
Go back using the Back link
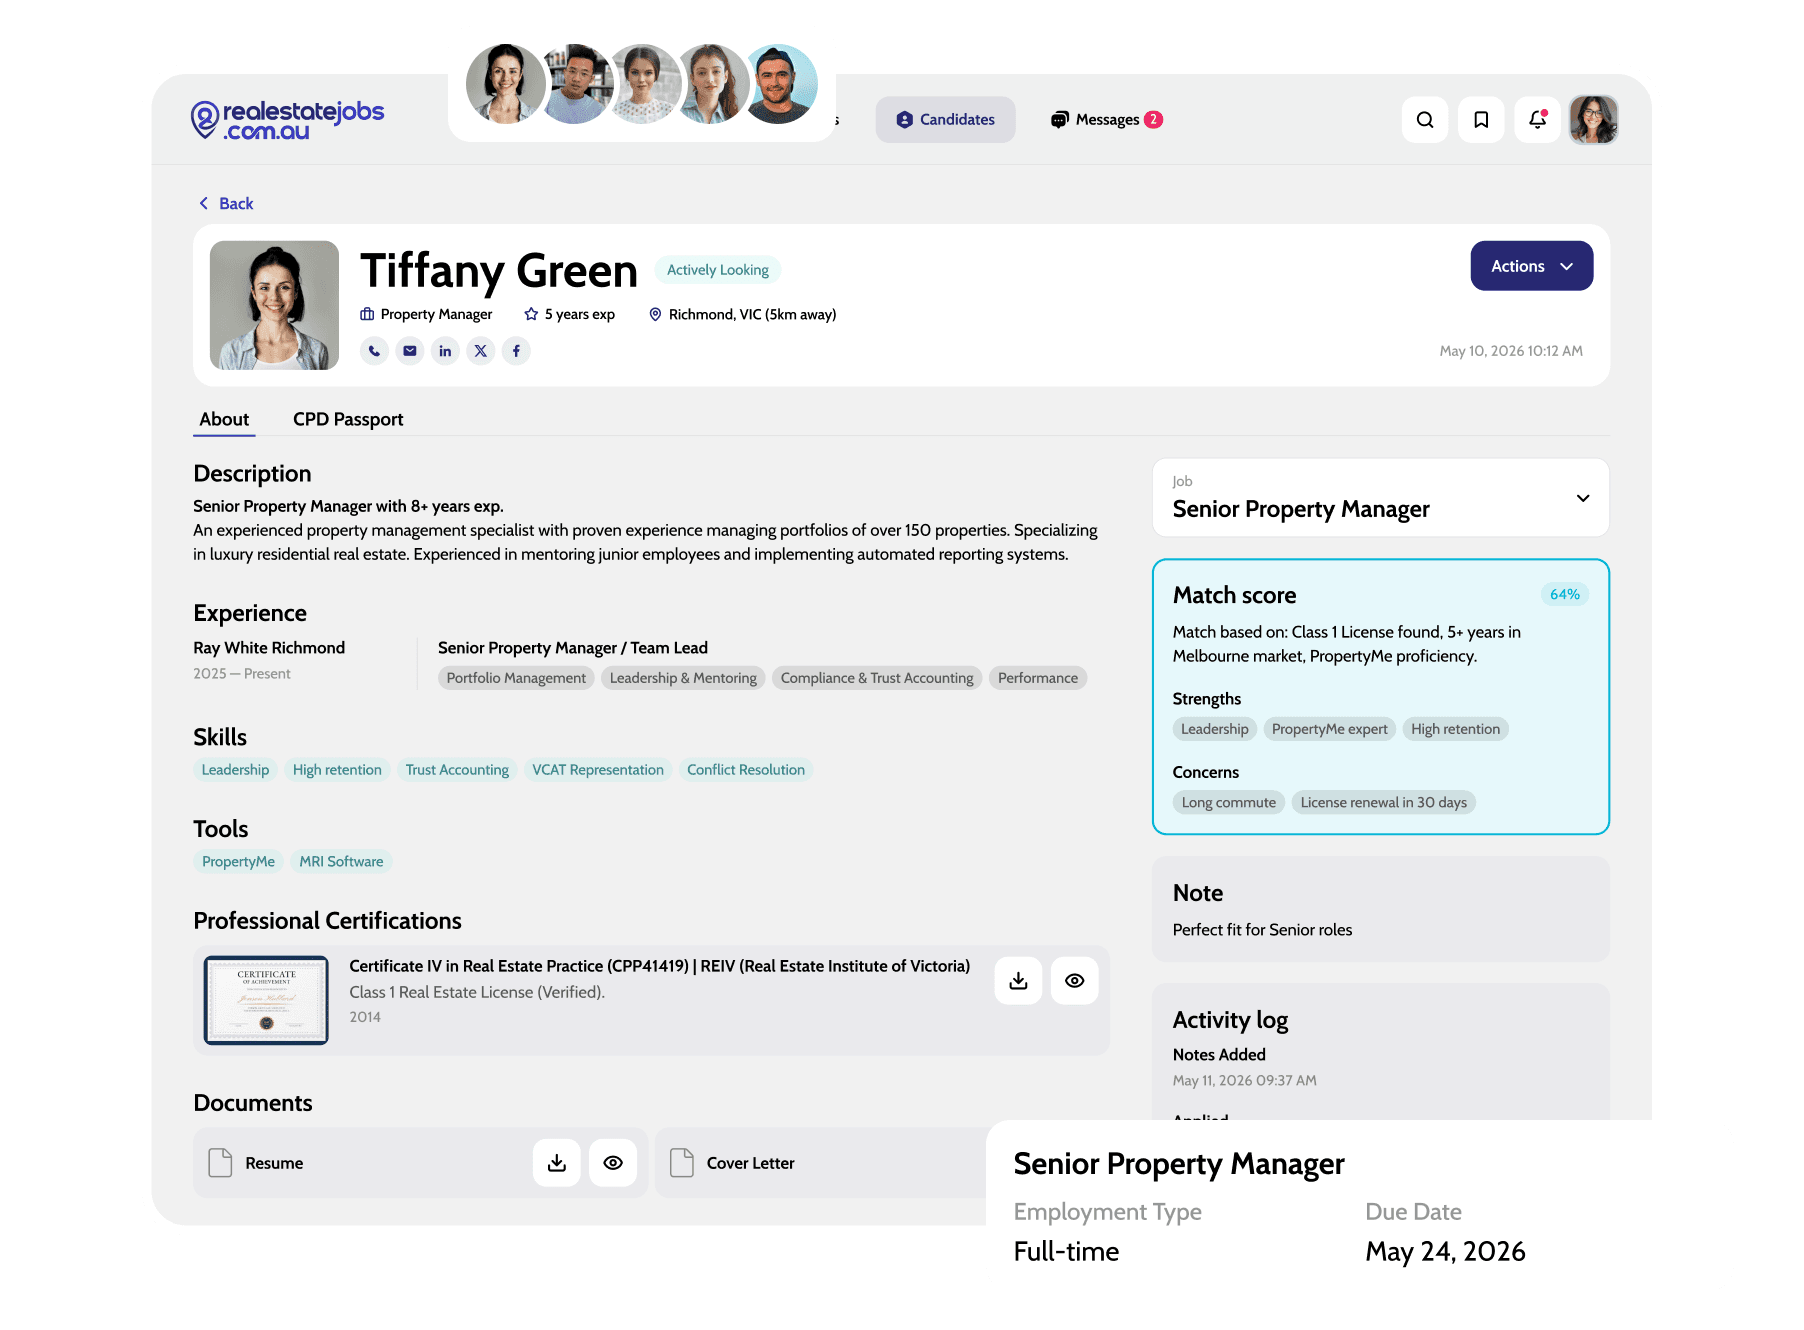coord(226,203)
